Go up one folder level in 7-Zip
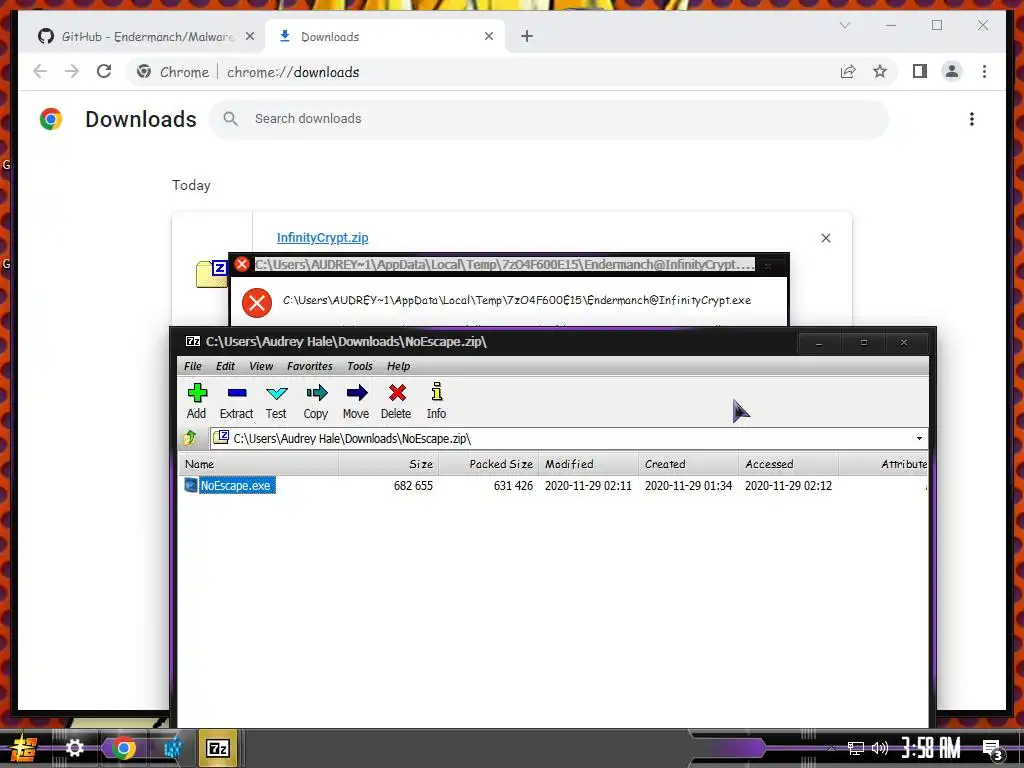 [x=191, y=438]
